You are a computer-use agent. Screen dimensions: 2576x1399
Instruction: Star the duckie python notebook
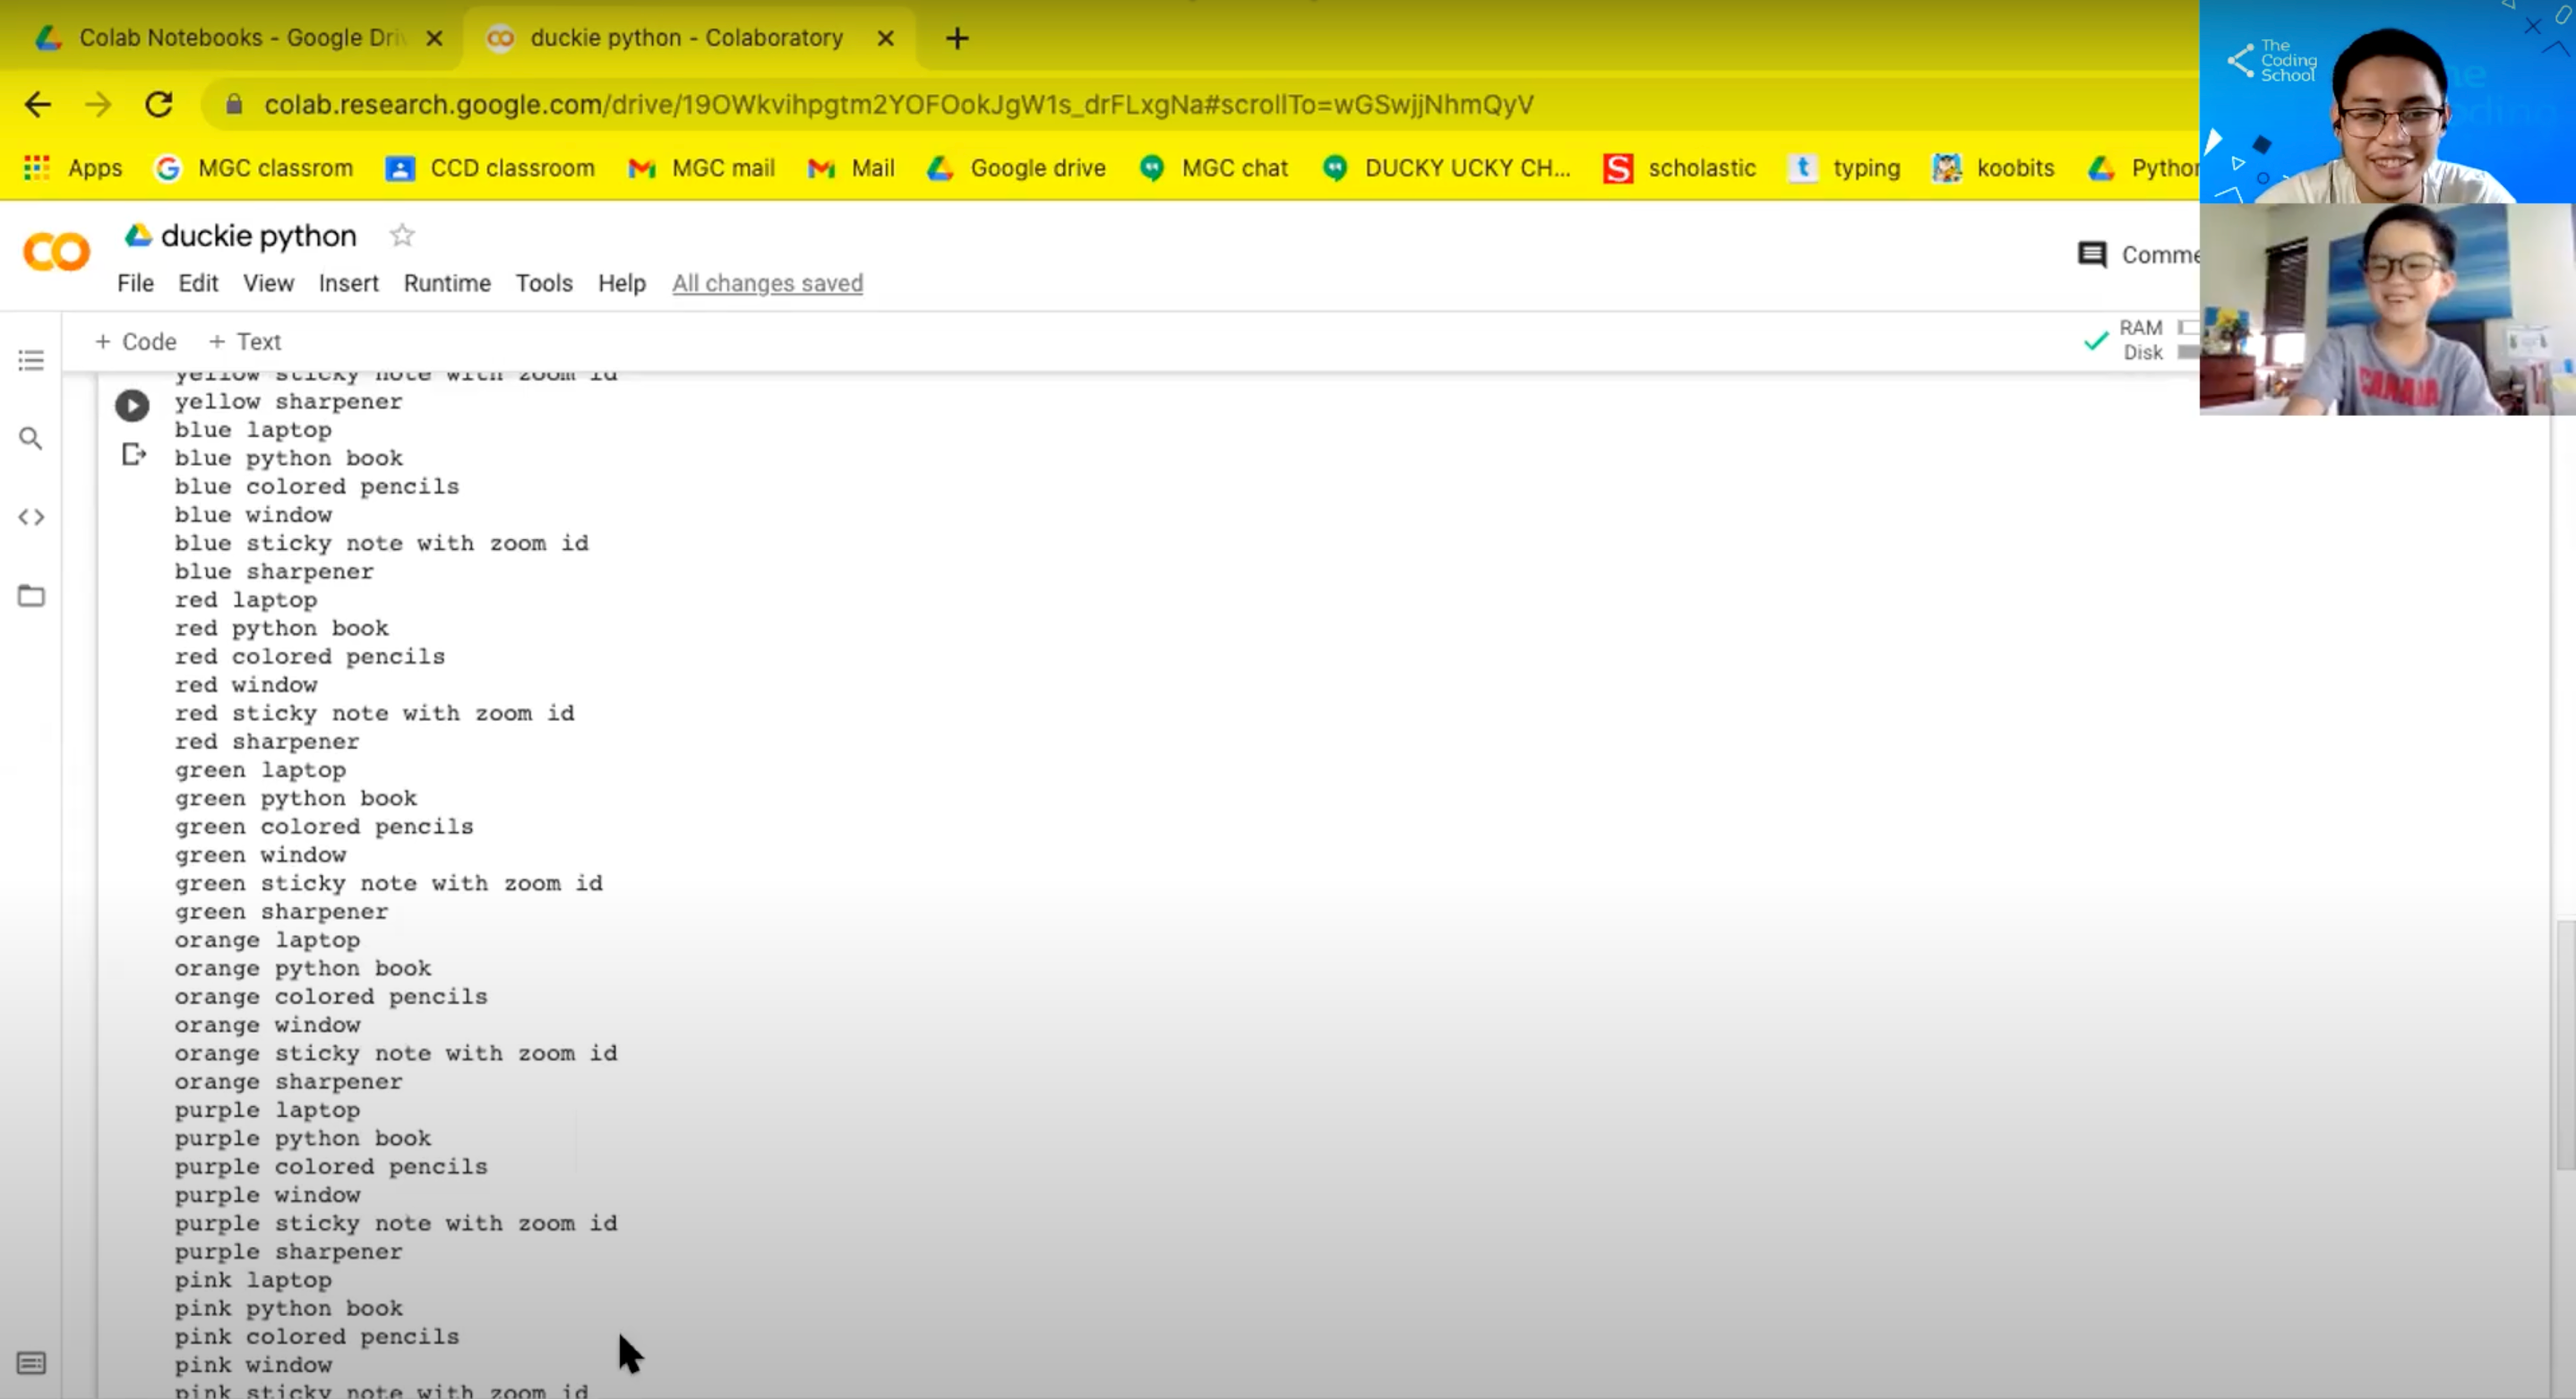(402, 236)
